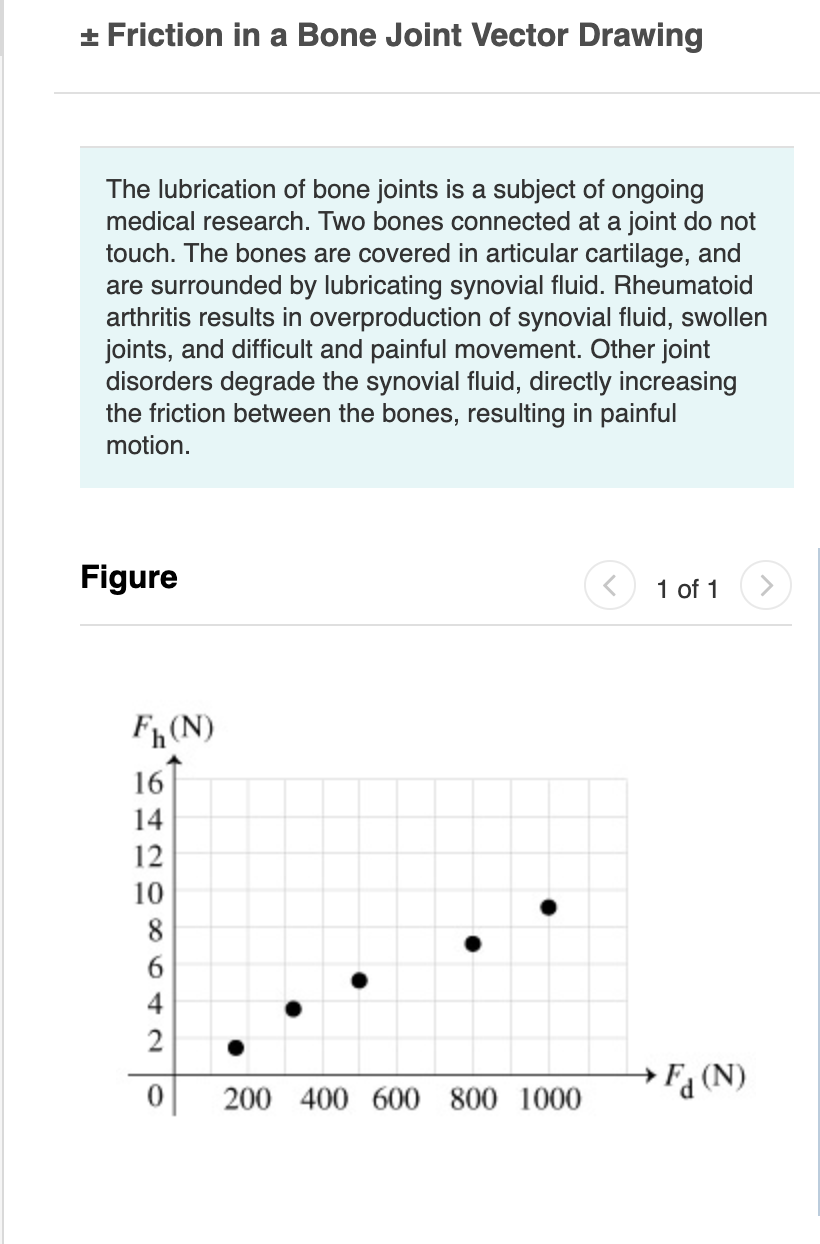The height and width of the screenshot is (1244, 820).
Task: Select the data point near 200 N
Action: (234, 1049)
